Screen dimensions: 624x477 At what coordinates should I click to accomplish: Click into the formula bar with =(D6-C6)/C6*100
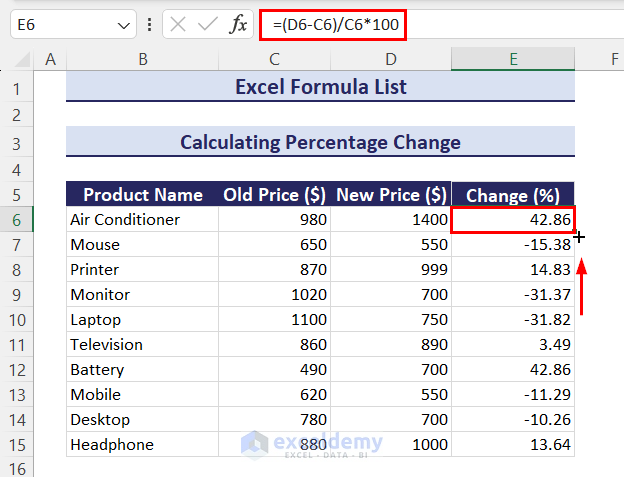pos(440,25)
